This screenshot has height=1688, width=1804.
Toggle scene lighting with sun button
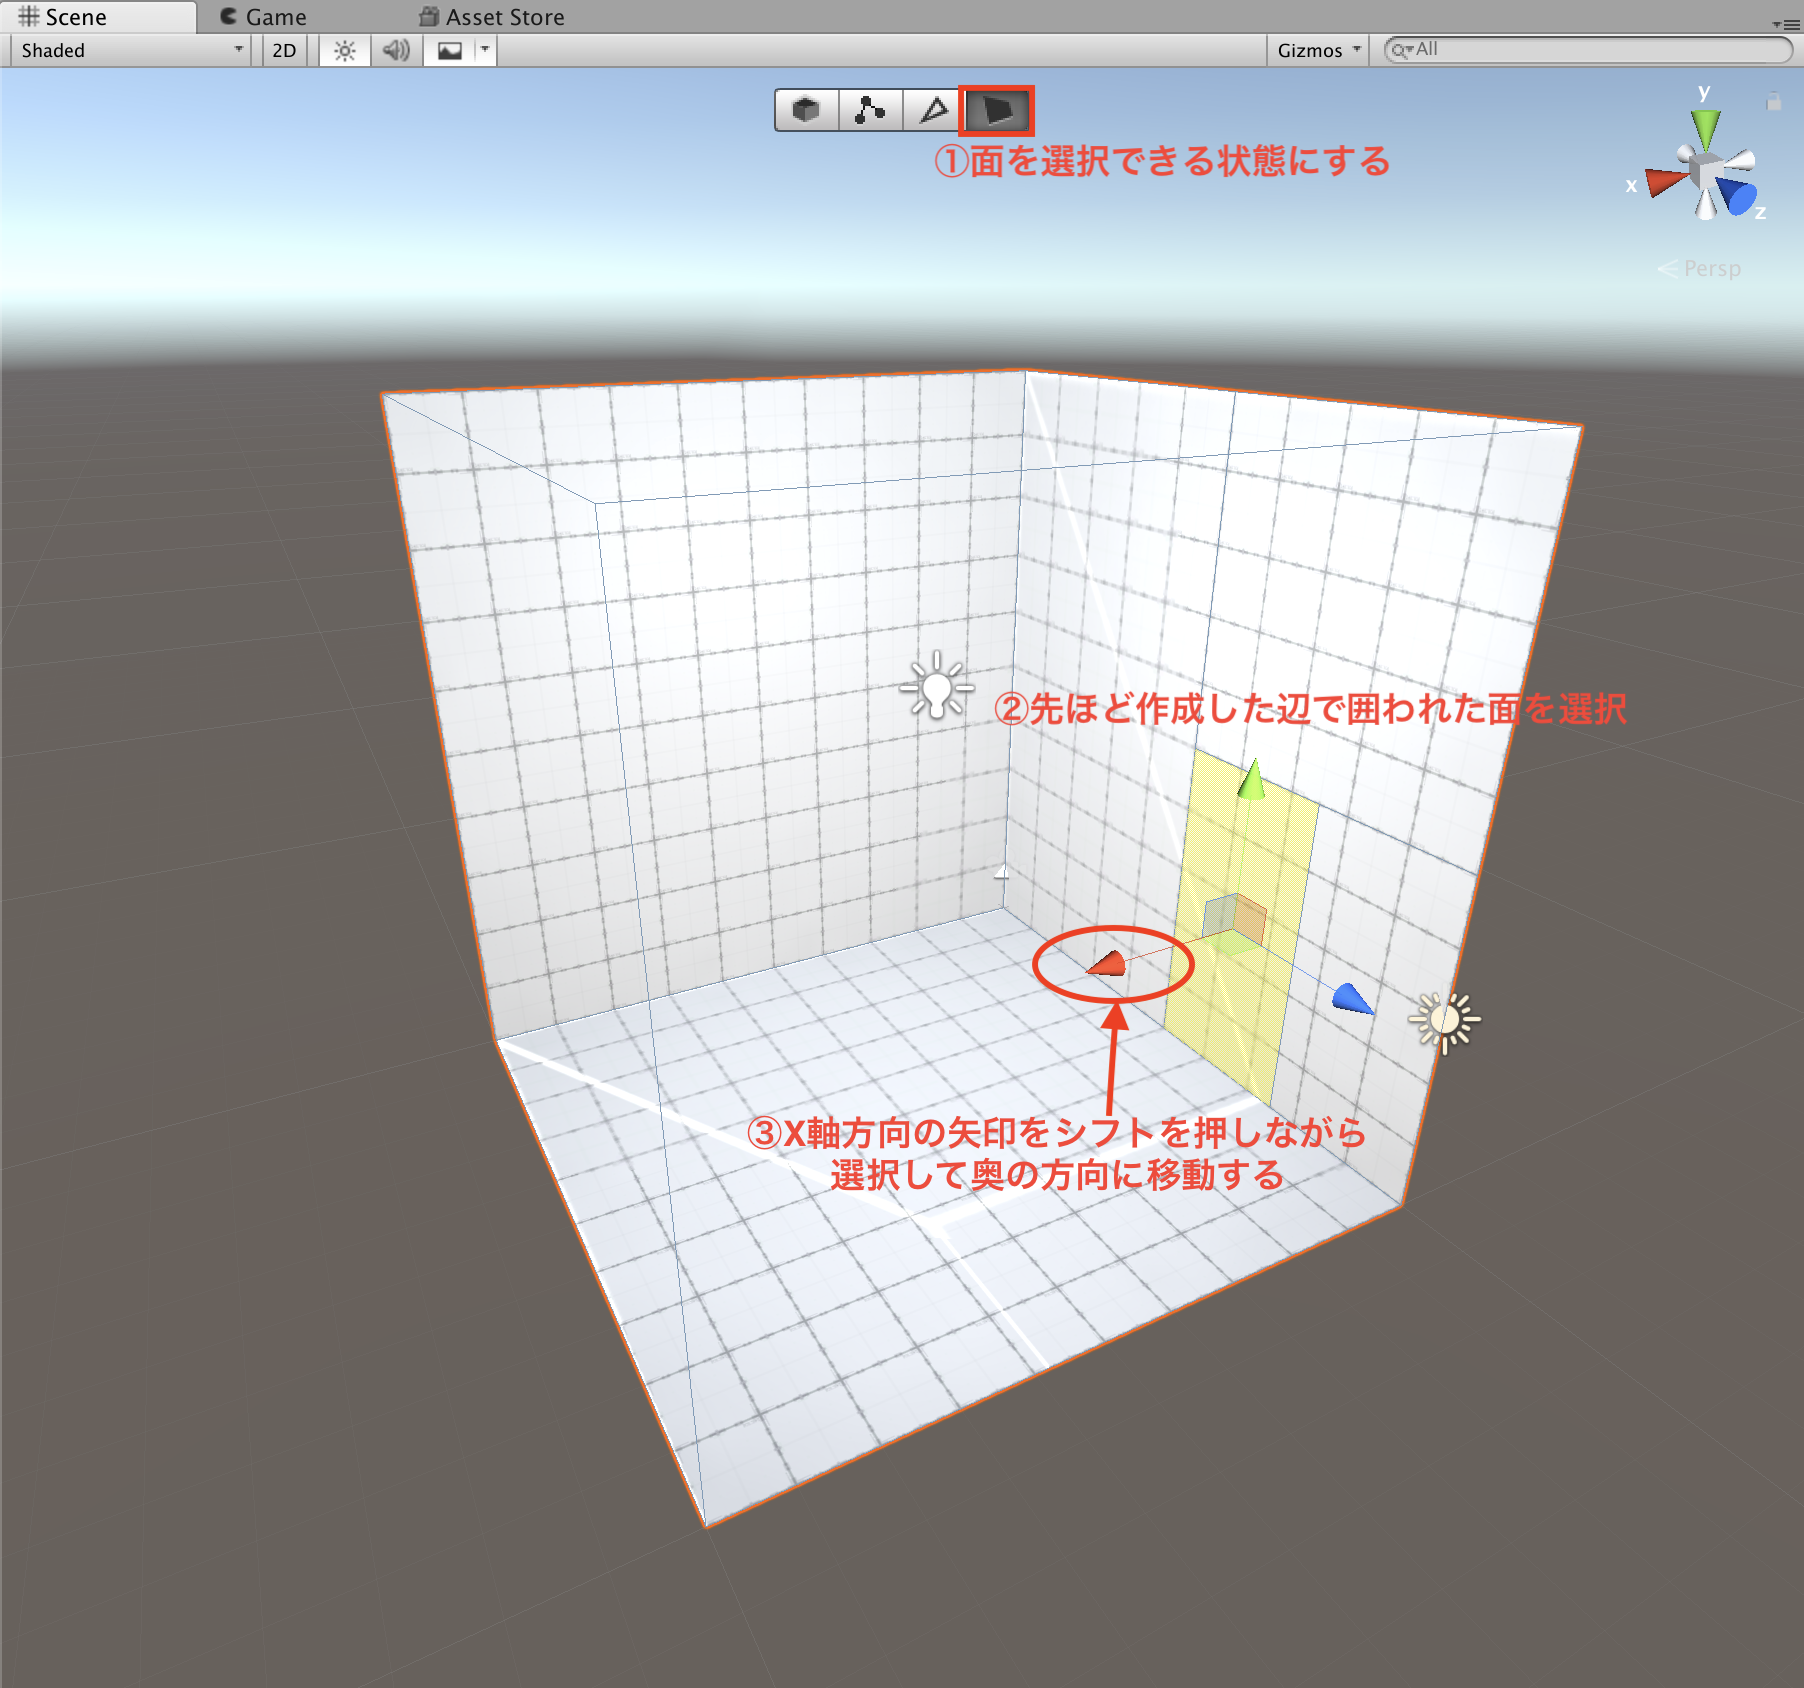[x=345, y=50]
